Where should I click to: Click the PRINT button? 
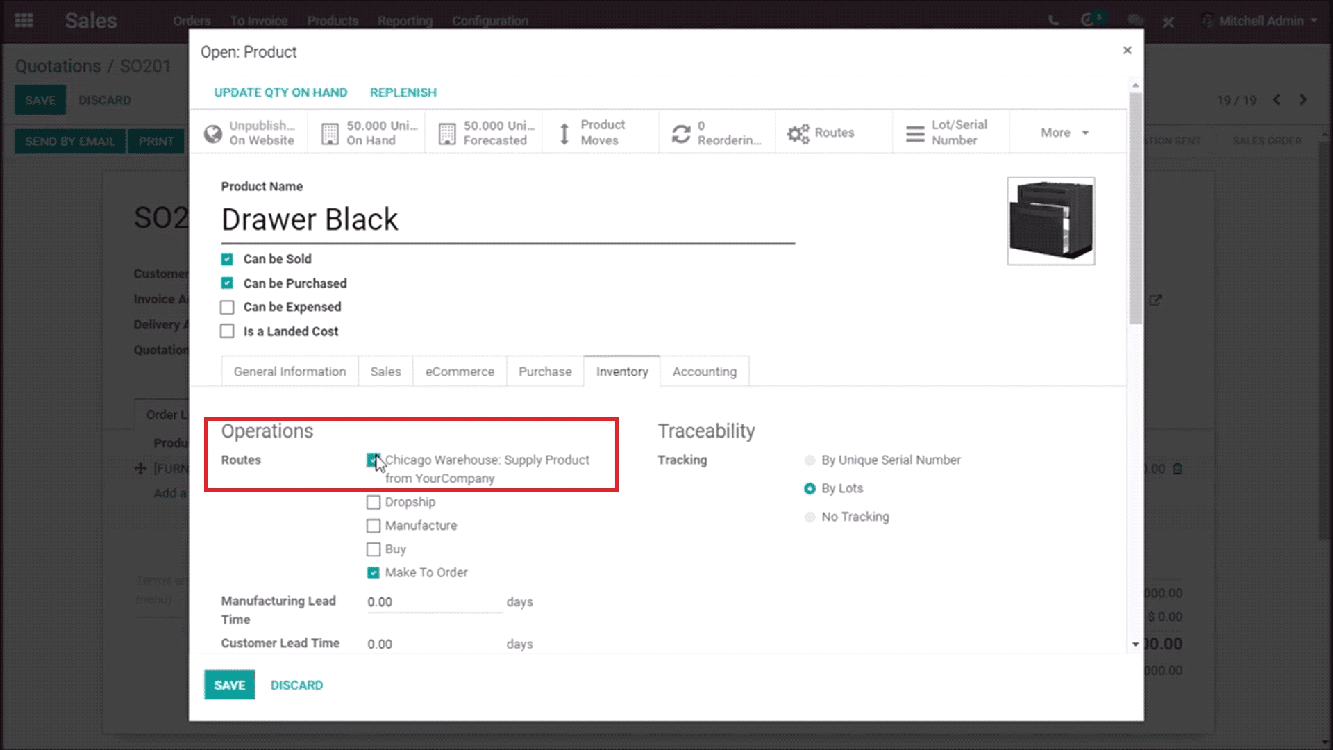[156, 141]
